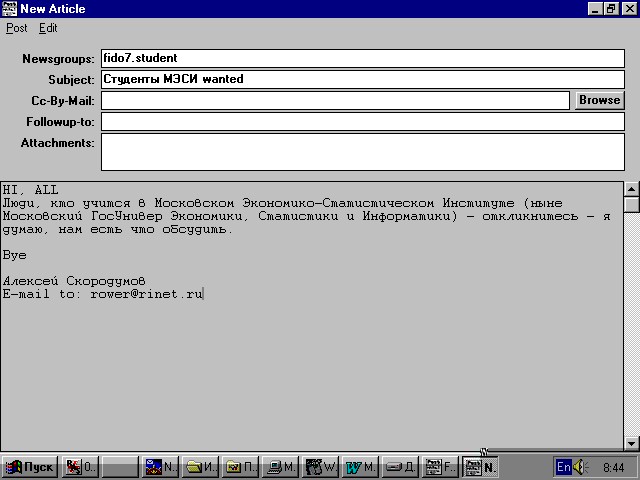This screenshot has height=480, width=640.
Task: Click scrollbar down arrow in message body
Action: coord(631,443)
